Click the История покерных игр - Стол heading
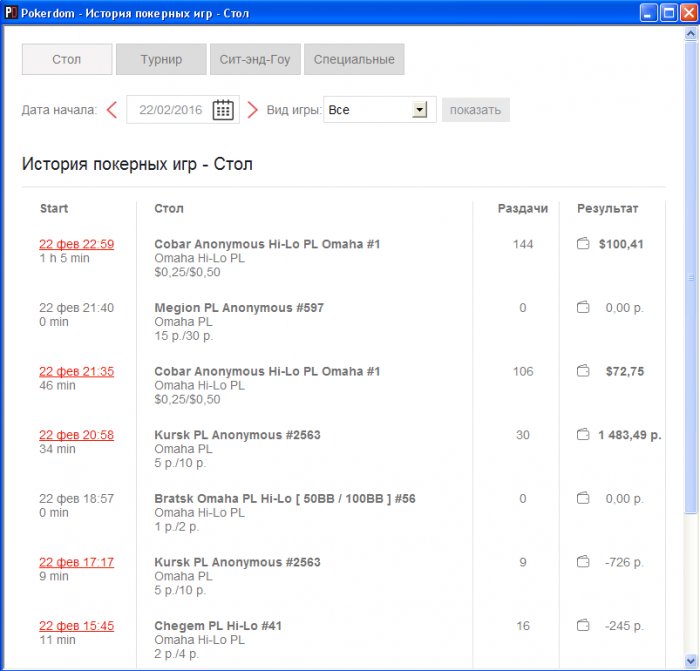The image size is (700, 671). pyautogui.click(x=137, y=164)
